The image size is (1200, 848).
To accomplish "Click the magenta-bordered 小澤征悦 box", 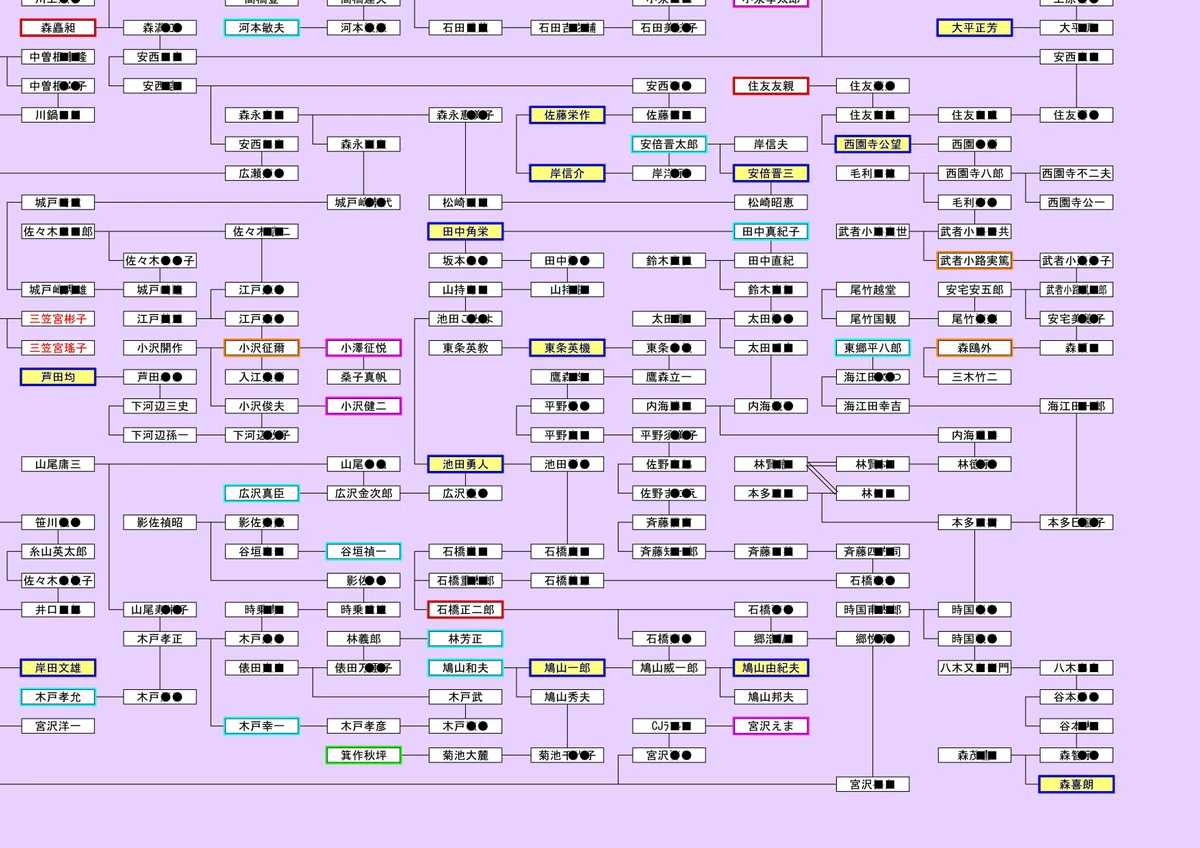I will (x=363, y=348).
